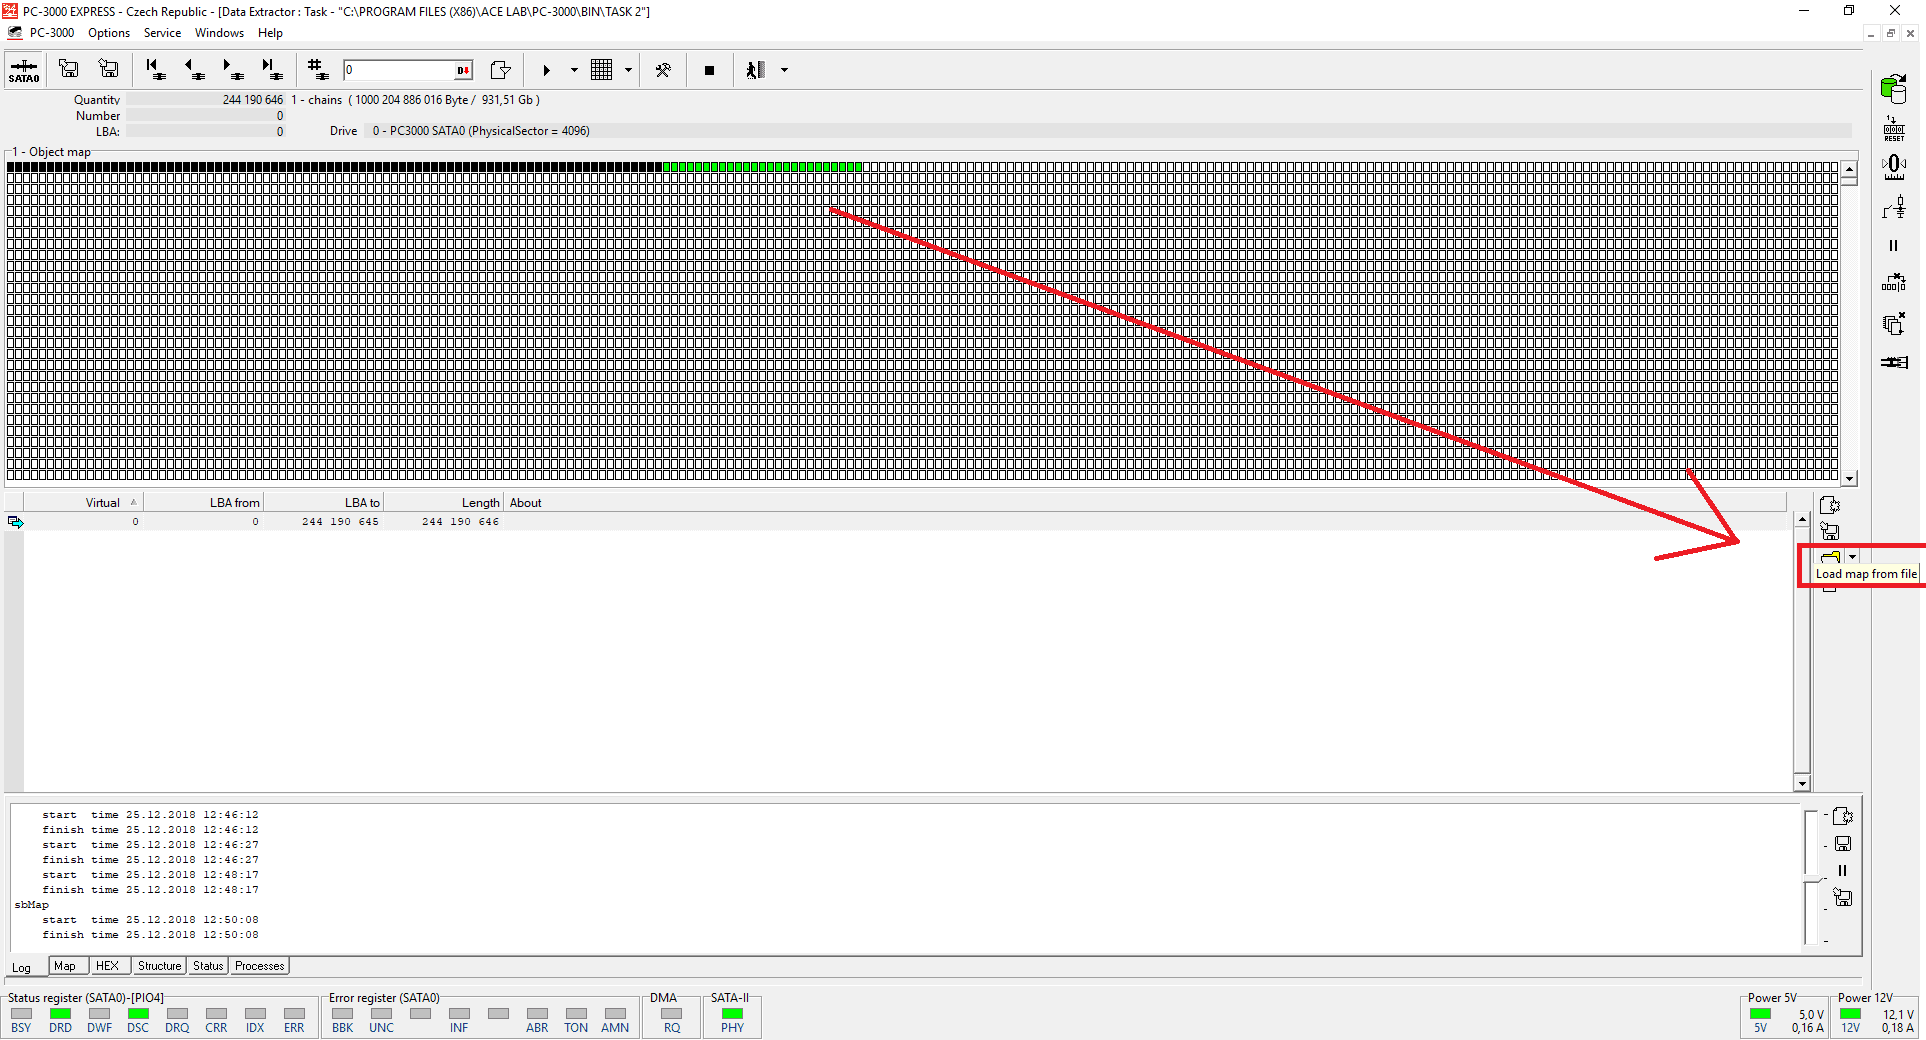
Task: Start the copy process with play button
Action: pyautogui.click(x=547, y=70)
